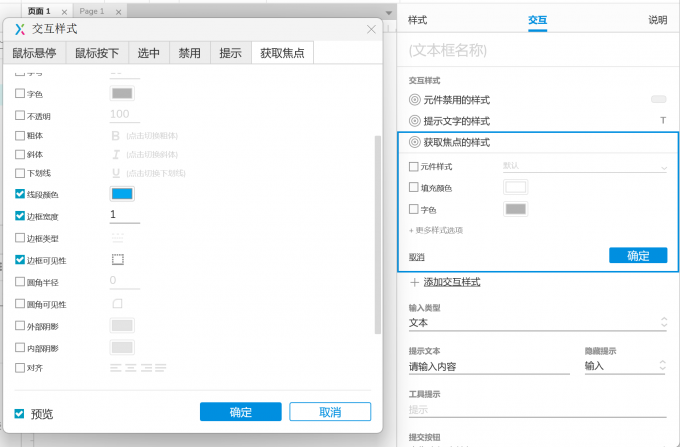Enable 字色 checkbox in dialog
680x447 pixels.
coord(20,93)
